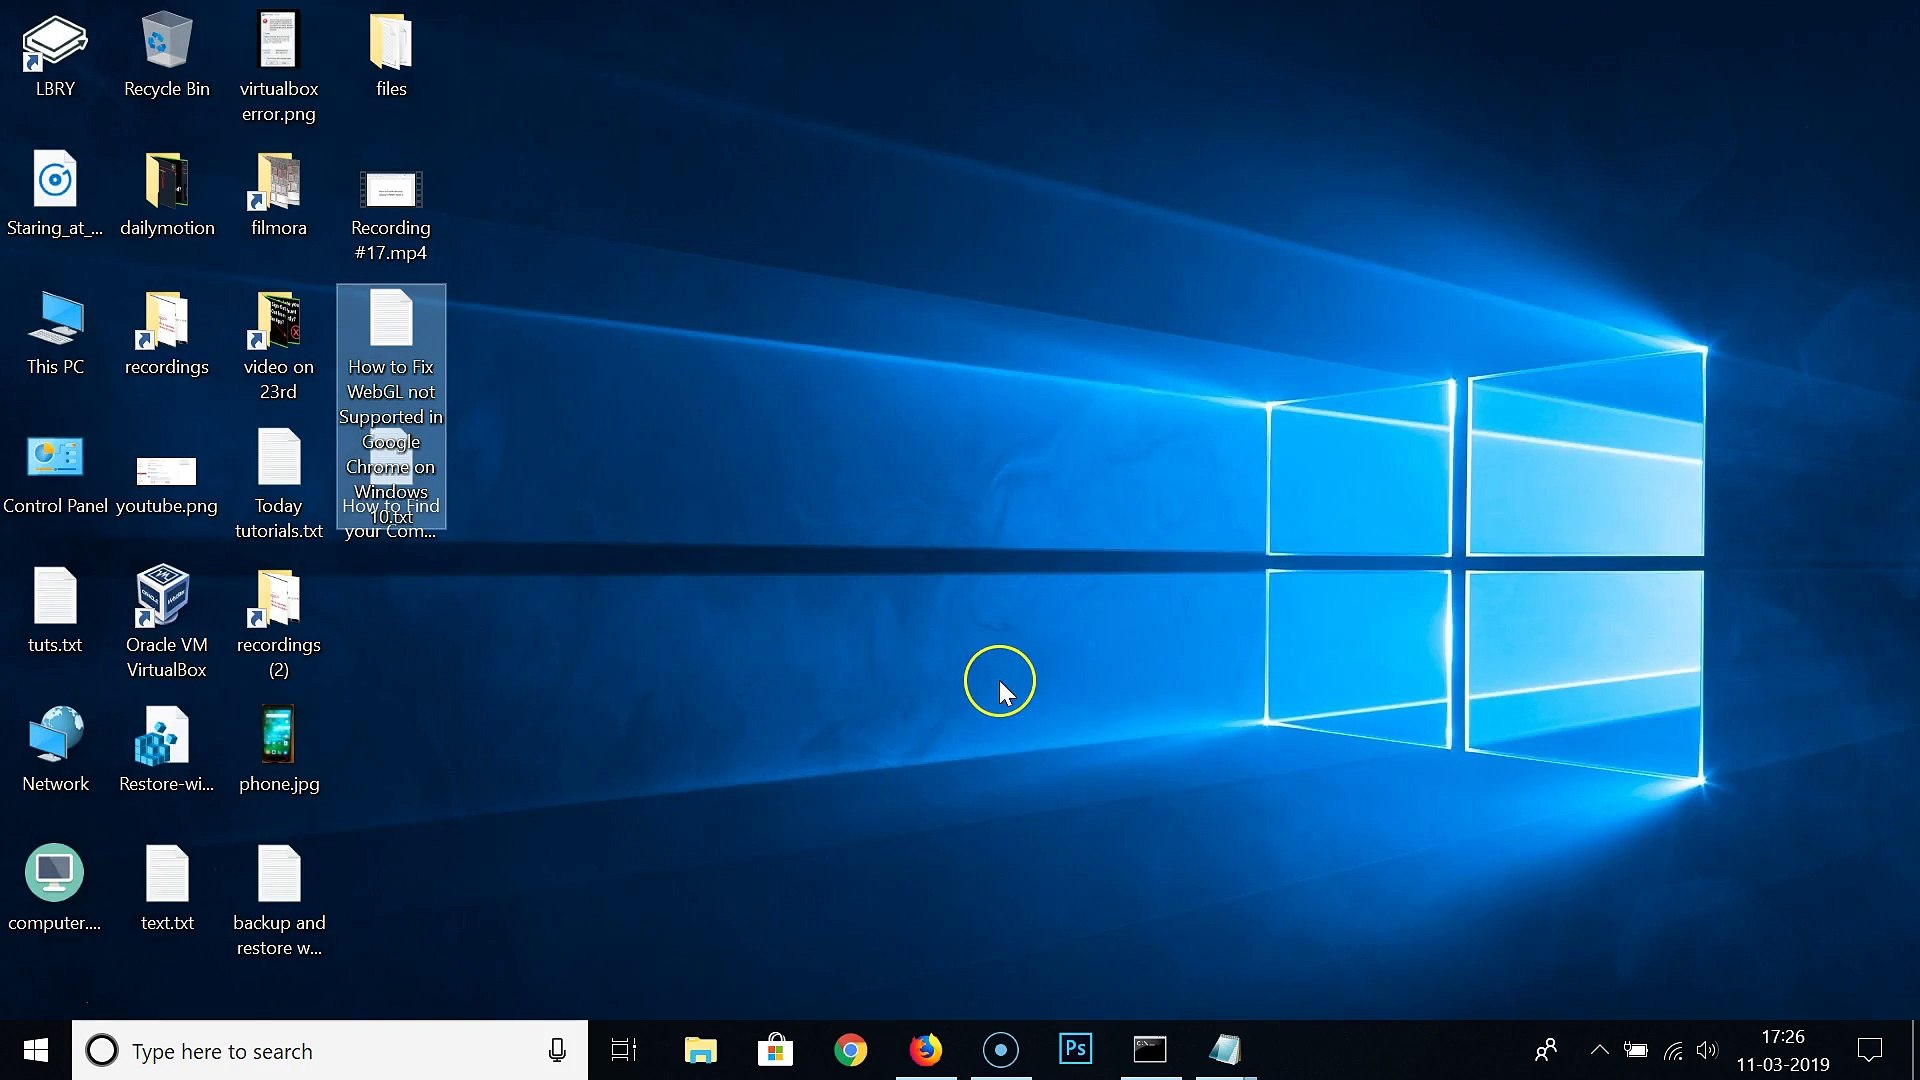Select Oracle VM VirtualBox shortcut
1920x1080 pixels.
coord(167,623)
